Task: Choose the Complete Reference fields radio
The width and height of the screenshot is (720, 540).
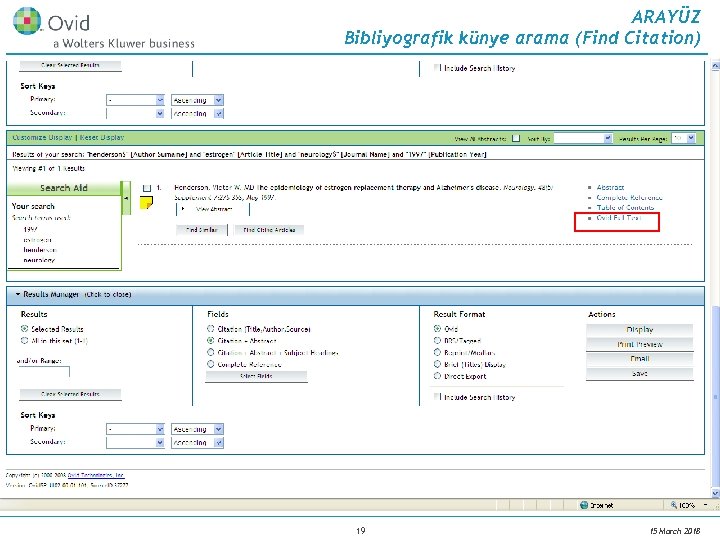Action: point(210,364)
